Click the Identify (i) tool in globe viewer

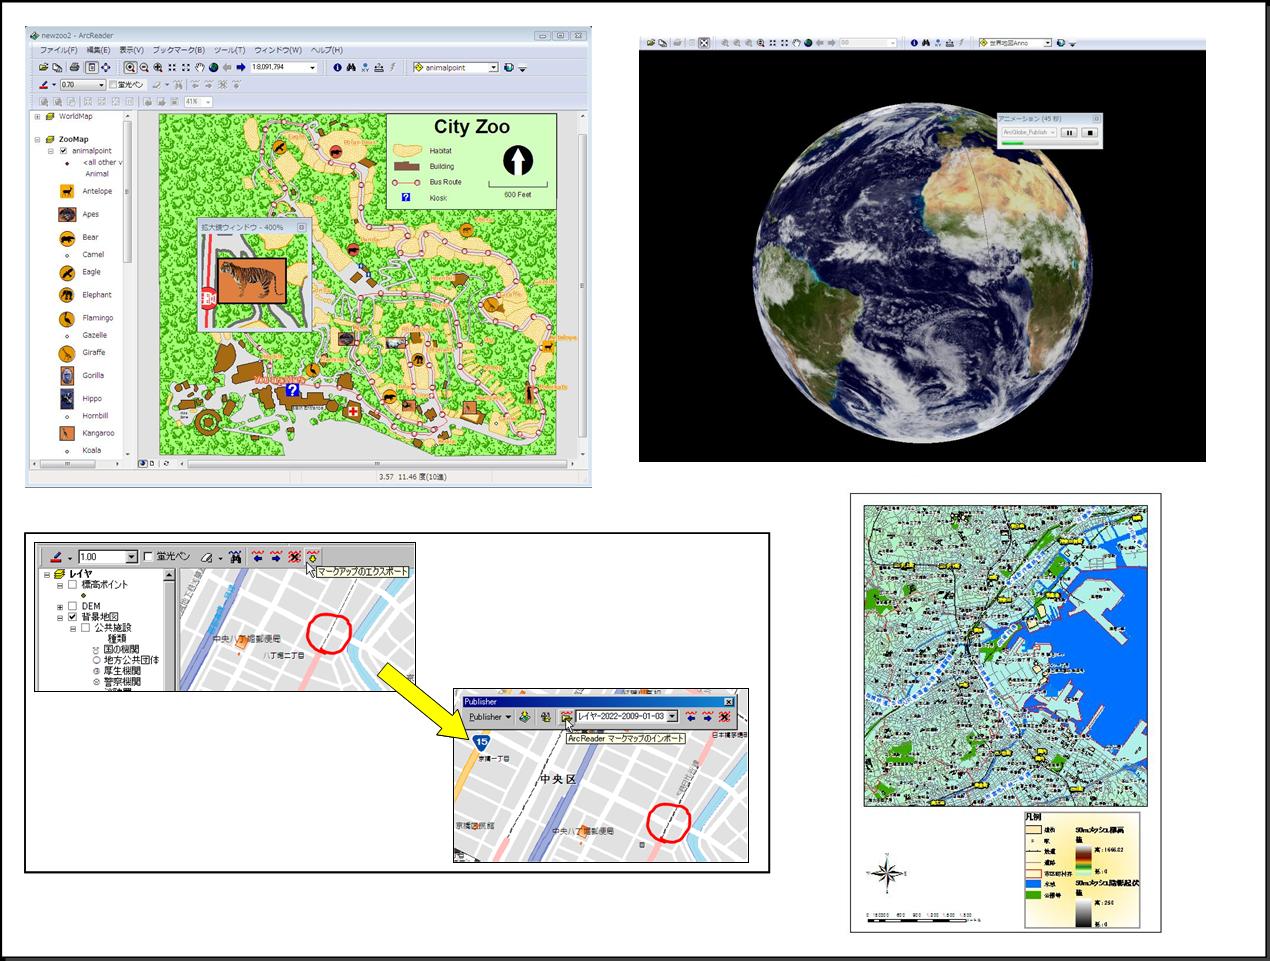point(914,43)
